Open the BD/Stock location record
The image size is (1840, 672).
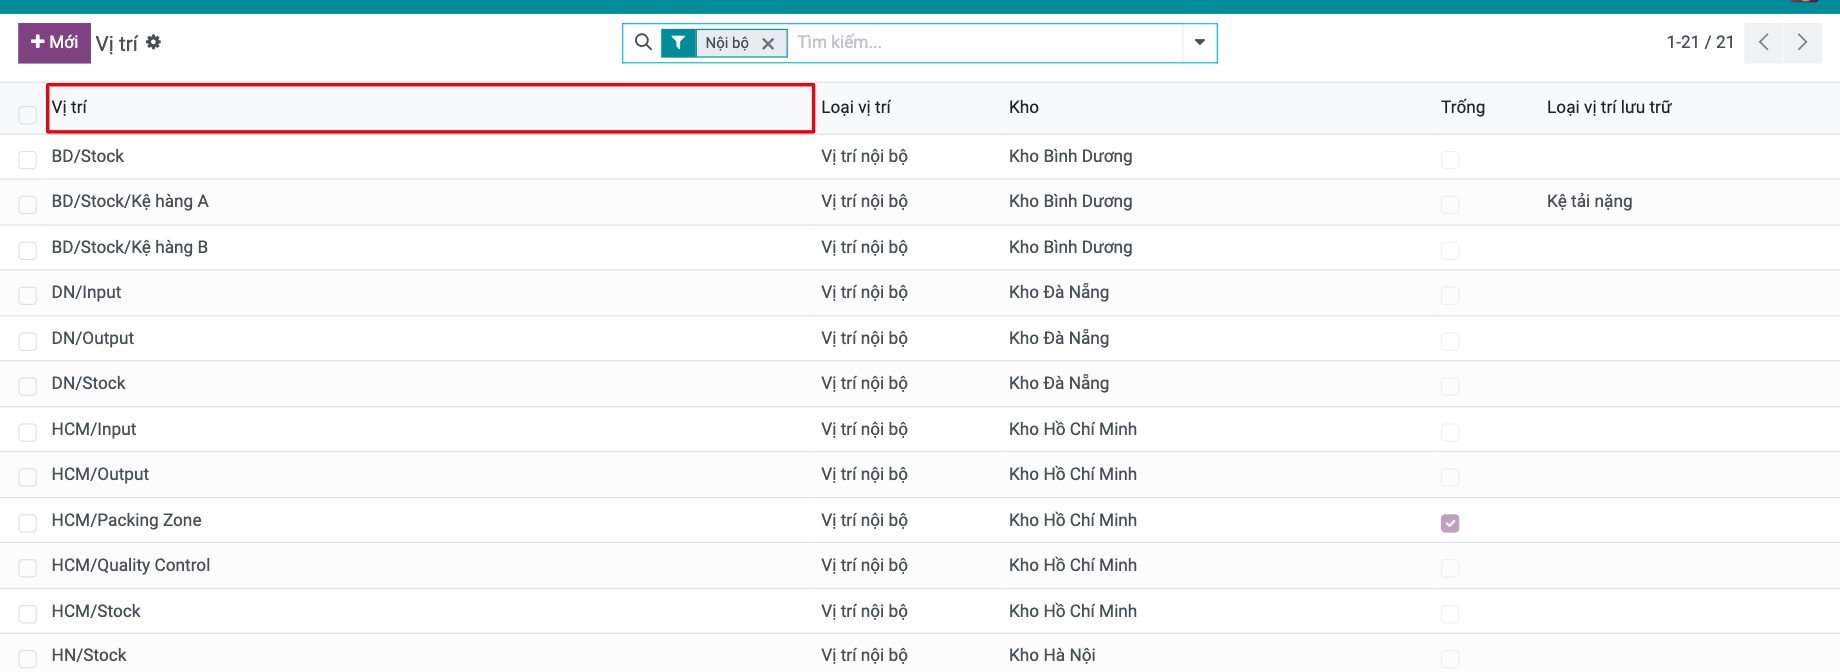(88, 156)
